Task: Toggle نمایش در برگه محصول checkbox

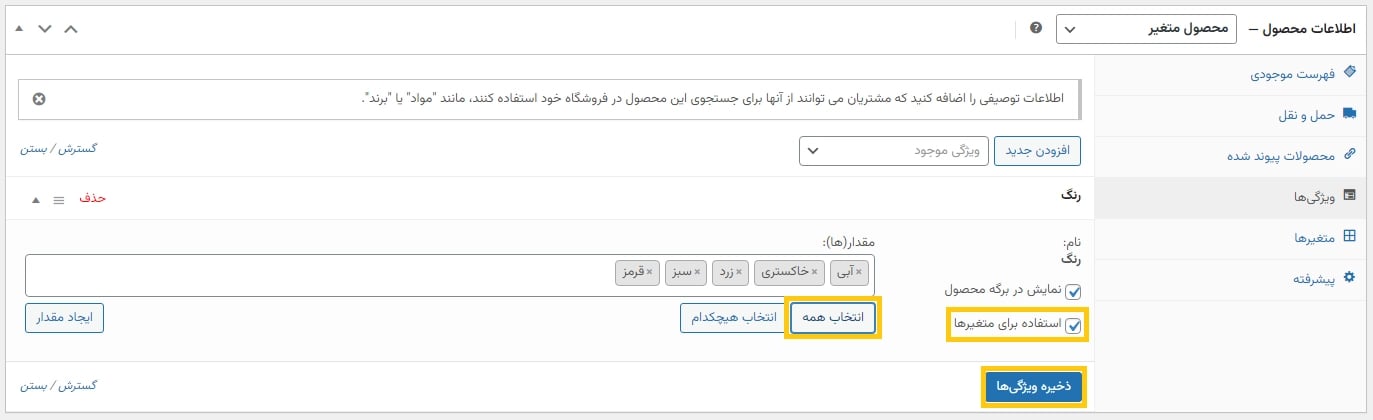Action: (1074, 291)
